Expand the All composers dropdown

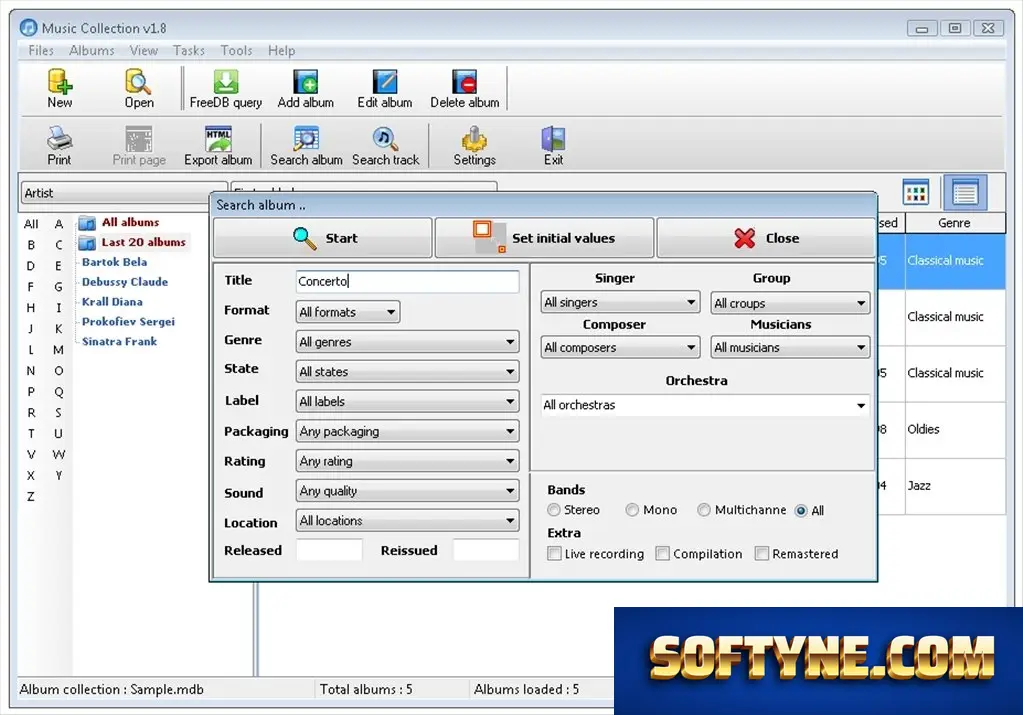click(x=620, y=348)
